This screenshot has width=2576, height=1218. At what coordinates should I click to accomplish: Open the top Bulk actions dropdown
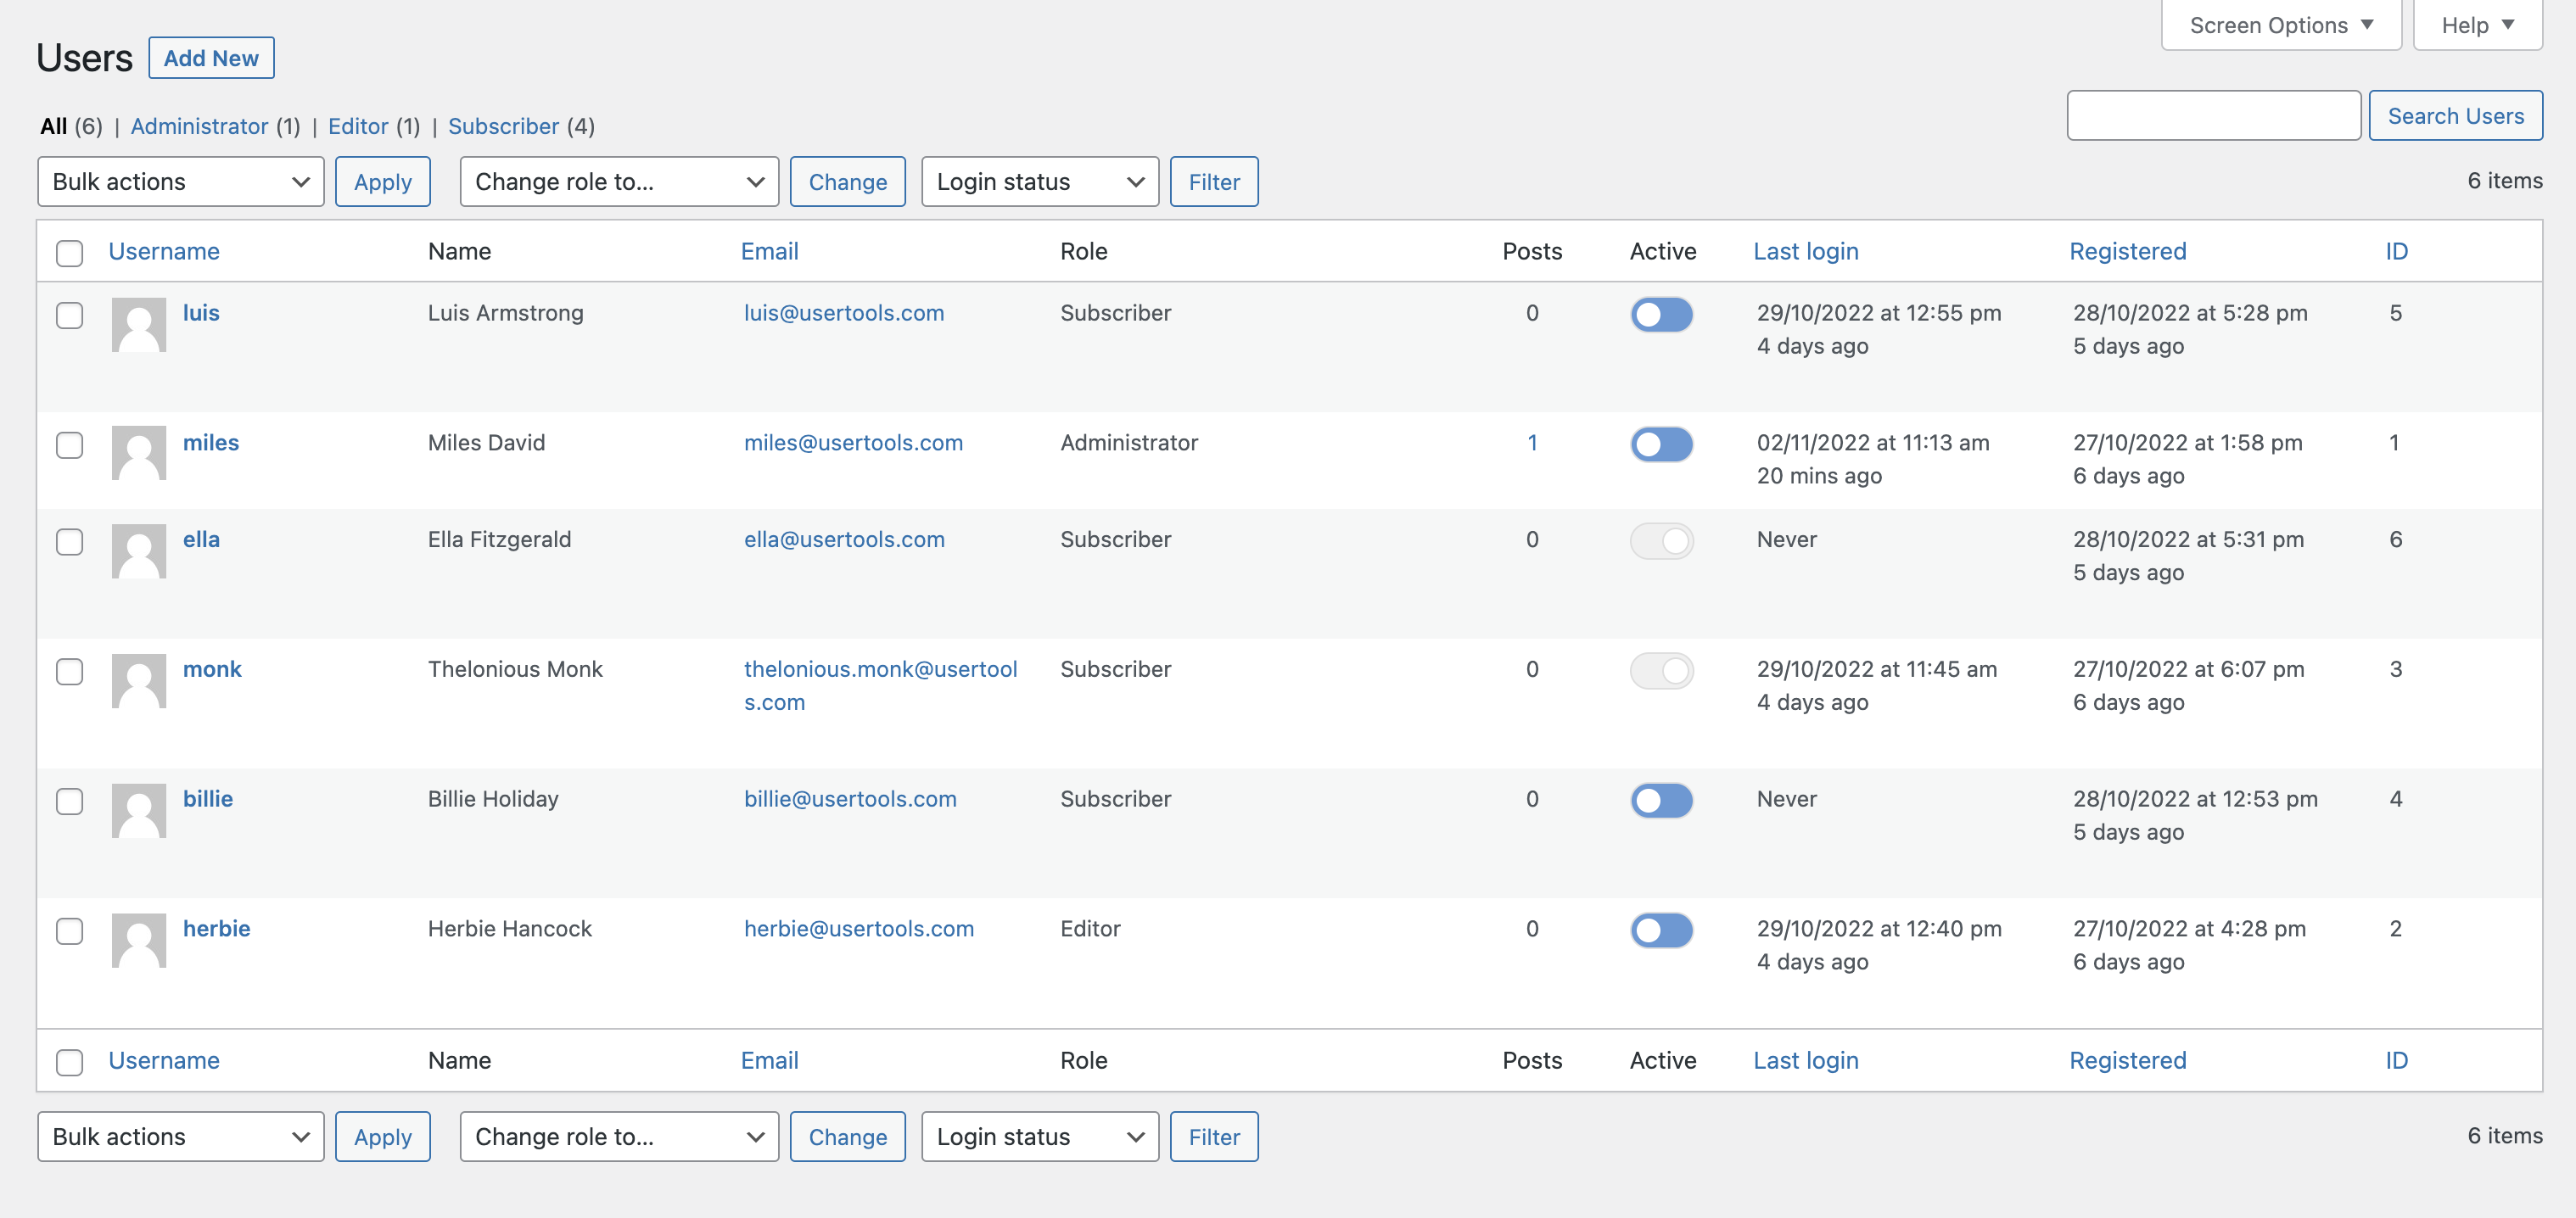tap(180, 182)
